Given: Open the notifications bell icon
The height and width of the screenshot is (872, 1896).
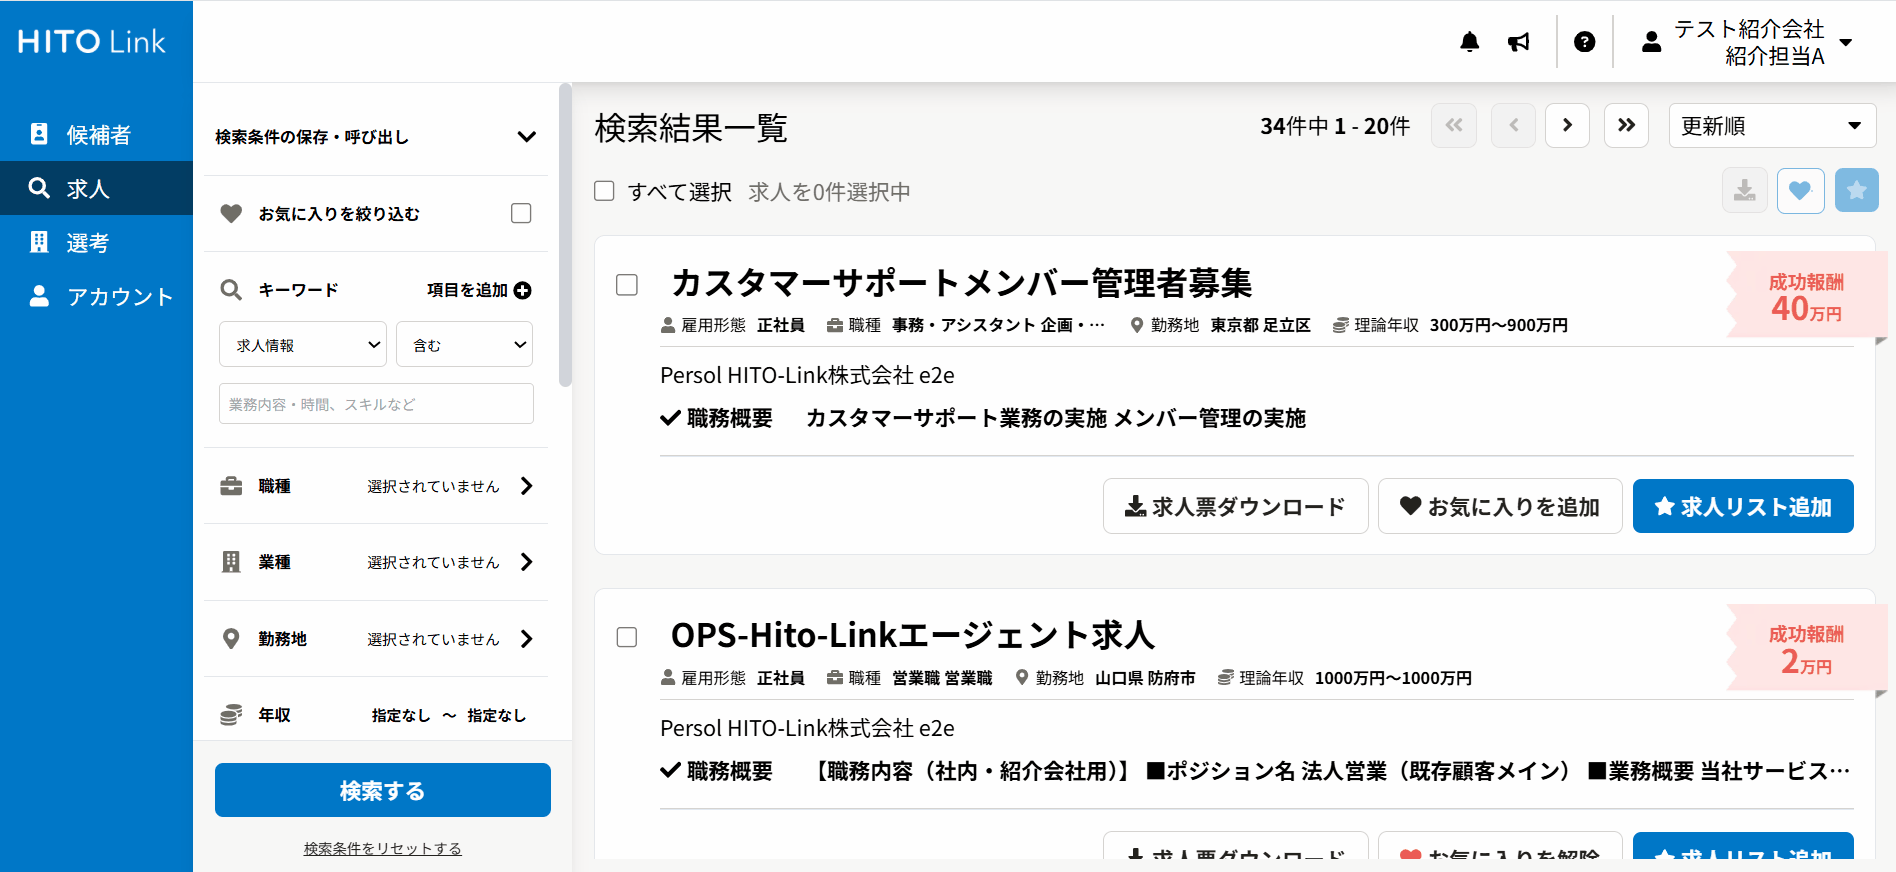Looking at the screenshot, I should point(1469,42).
